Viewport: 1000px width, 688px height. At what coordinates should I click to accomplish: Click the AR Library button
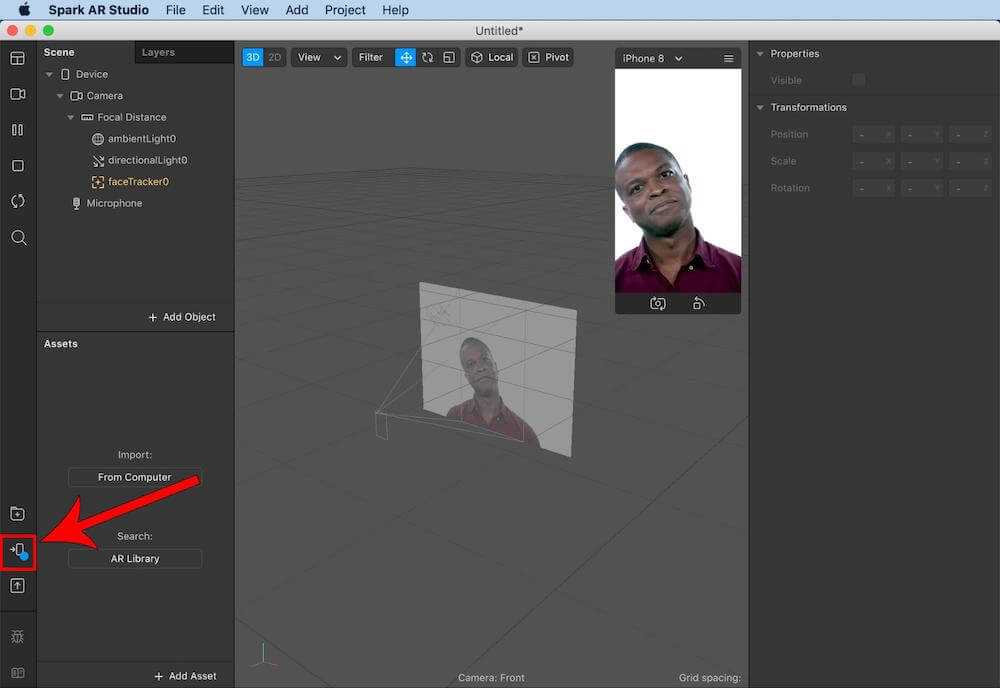pos(135,558)
